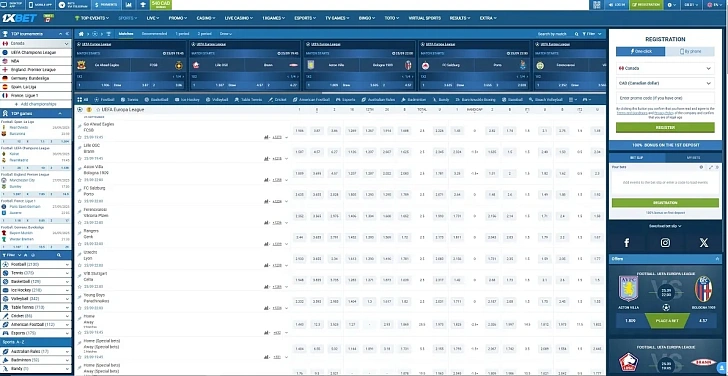
Task: Click PLACE A BET on Aston Villa offer
Action: 666,320
